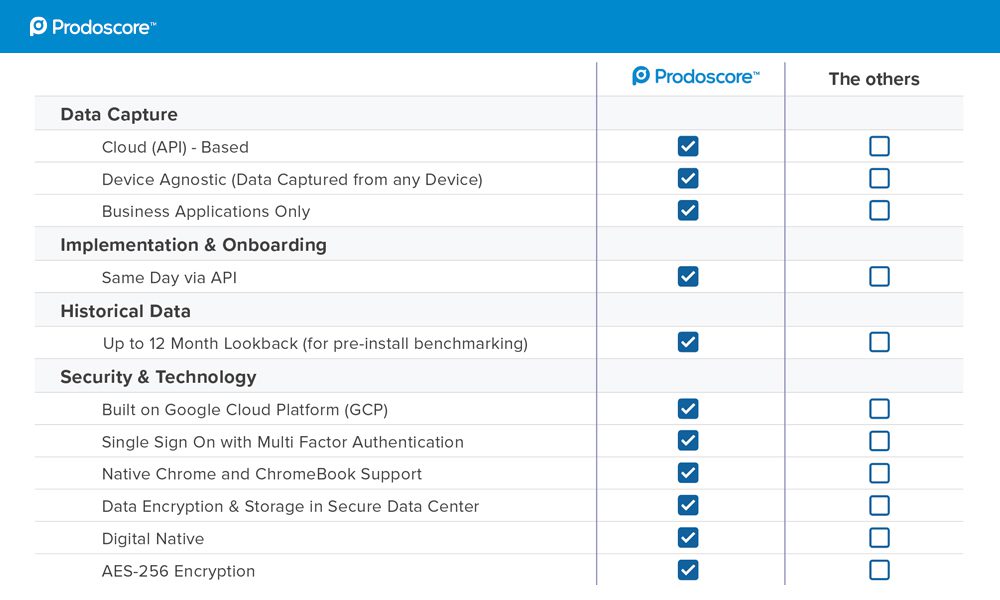The image size is (1000, 600).
Task: Tick The others checkbox for Data Encryption & Storage
Action: coord(879,506)
